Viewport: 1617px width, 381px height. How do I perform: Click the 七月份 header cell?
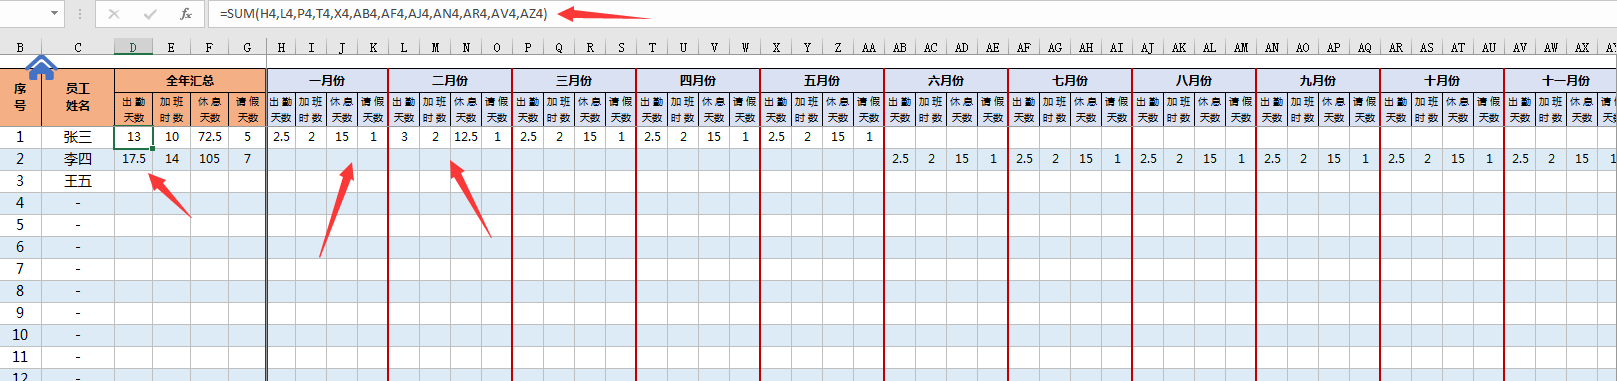1070,80
